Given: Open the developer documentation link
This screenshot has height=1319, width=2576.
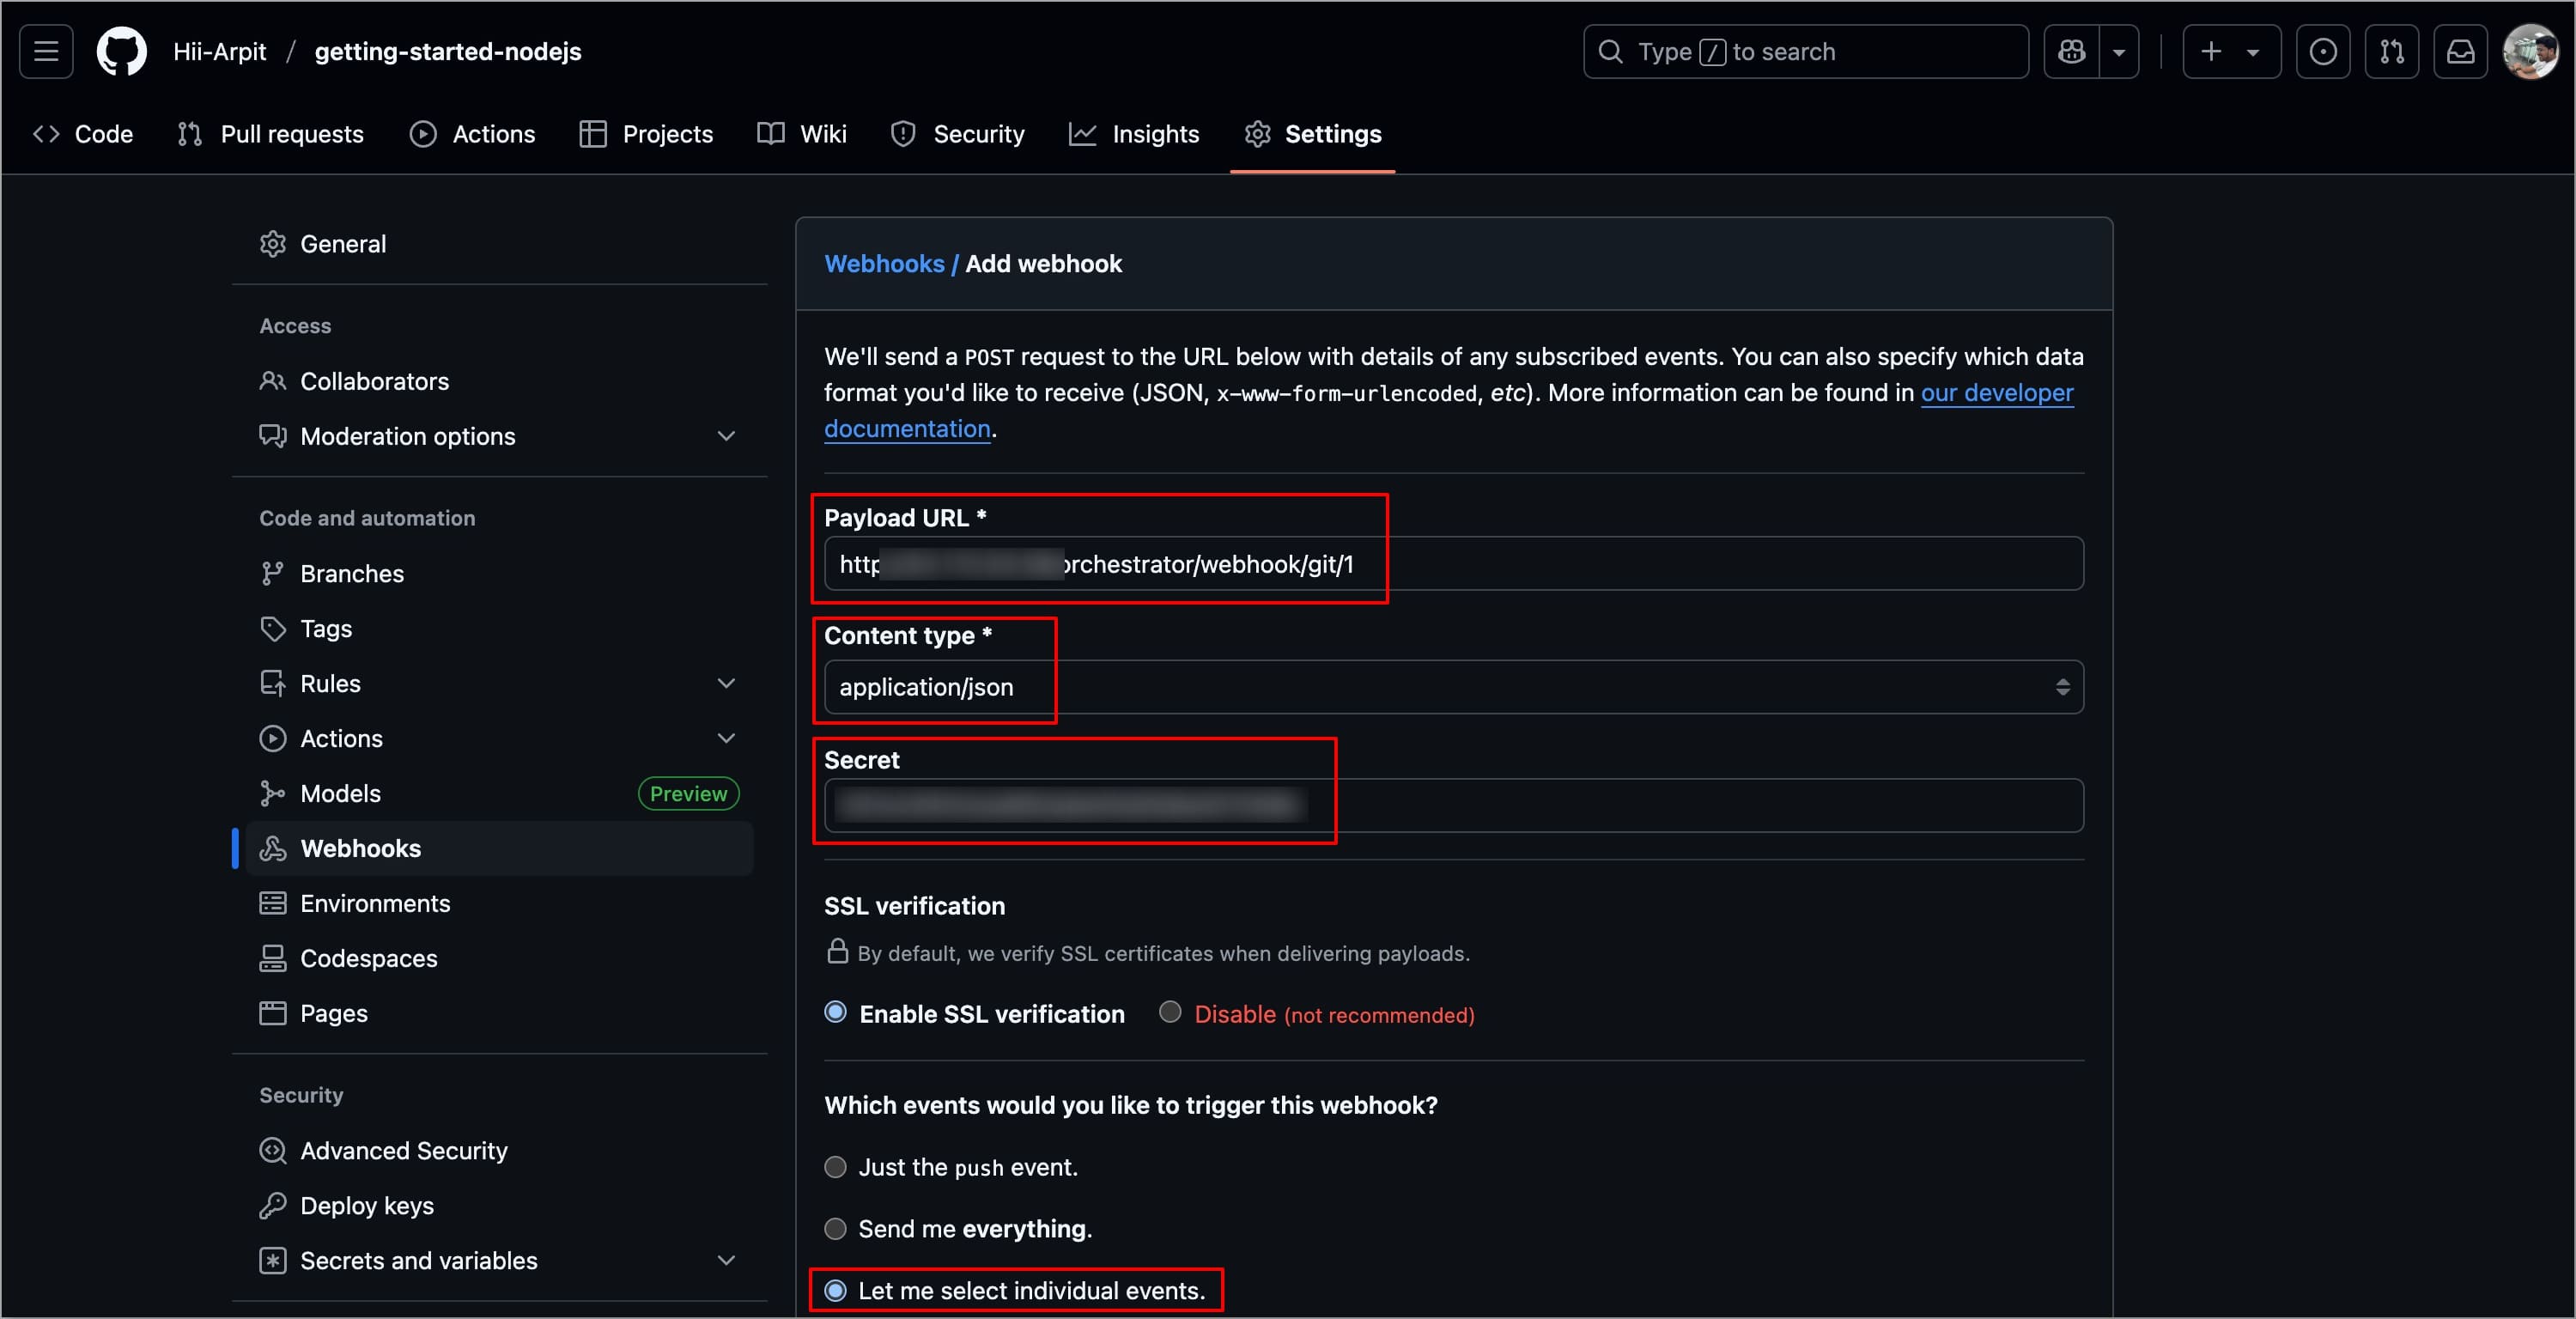Looking at the screenshot, I should pos(1996,393).
